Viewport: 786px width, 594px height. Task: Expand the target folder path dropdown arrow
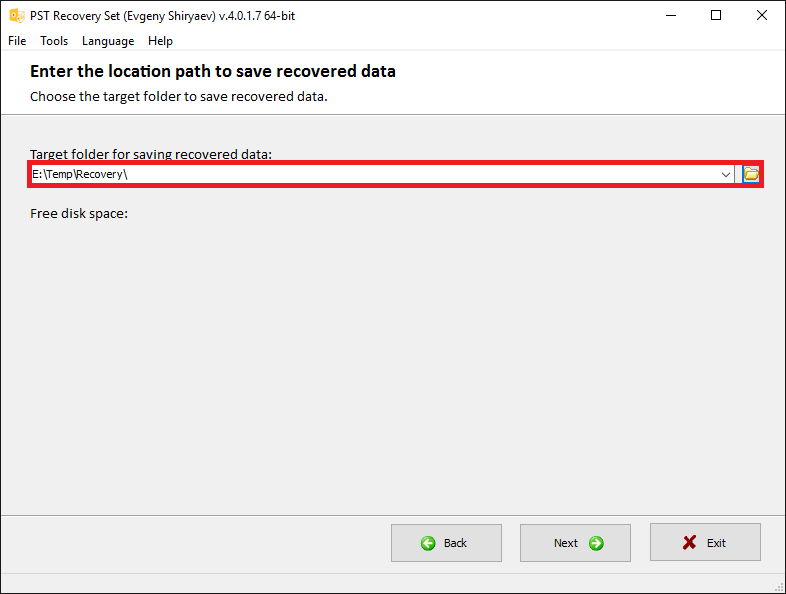725,174
